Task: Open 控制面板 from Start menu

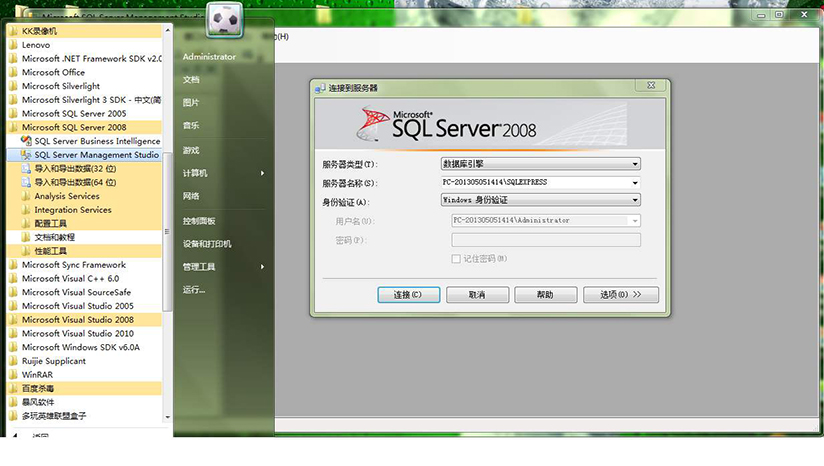Action: pyautogui.click(x=199, y=221)
